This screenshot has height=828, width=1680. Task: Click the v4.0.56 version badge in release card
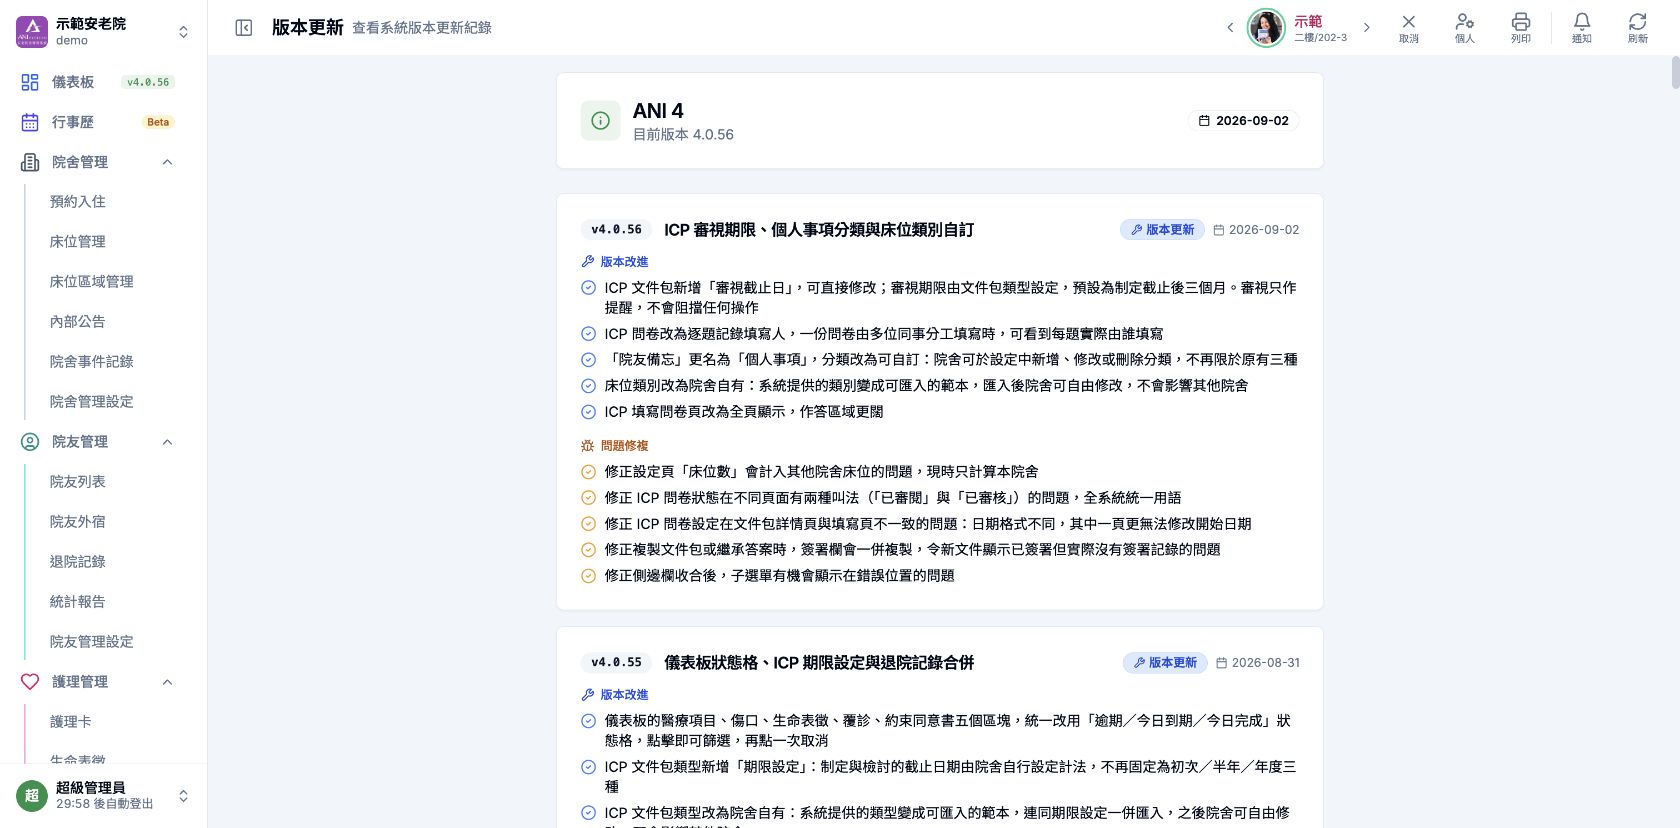(616, 230)
